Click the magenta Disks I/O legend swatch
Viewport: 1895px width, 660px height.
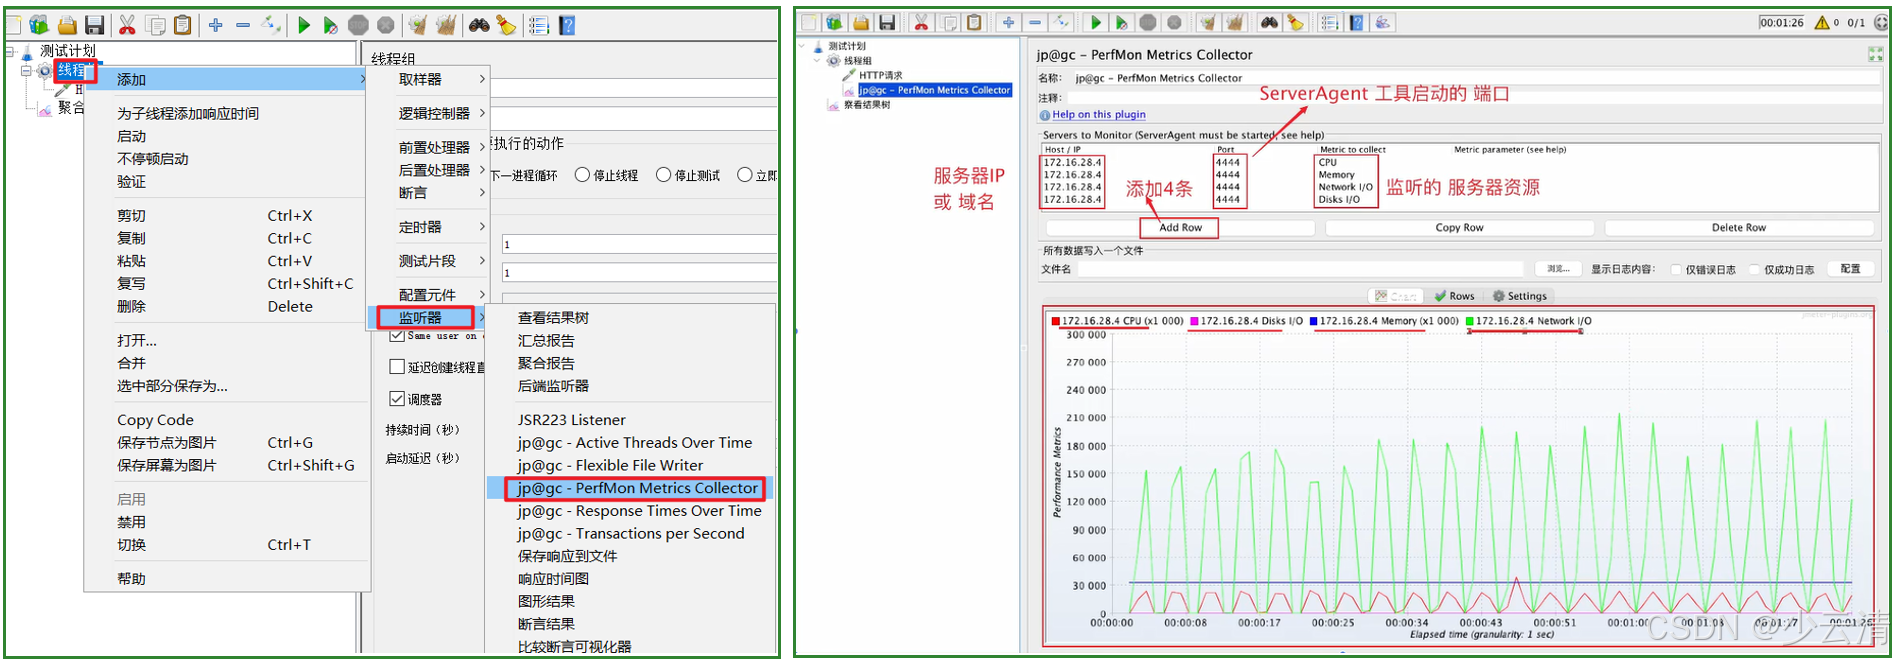coord(1194,321)
